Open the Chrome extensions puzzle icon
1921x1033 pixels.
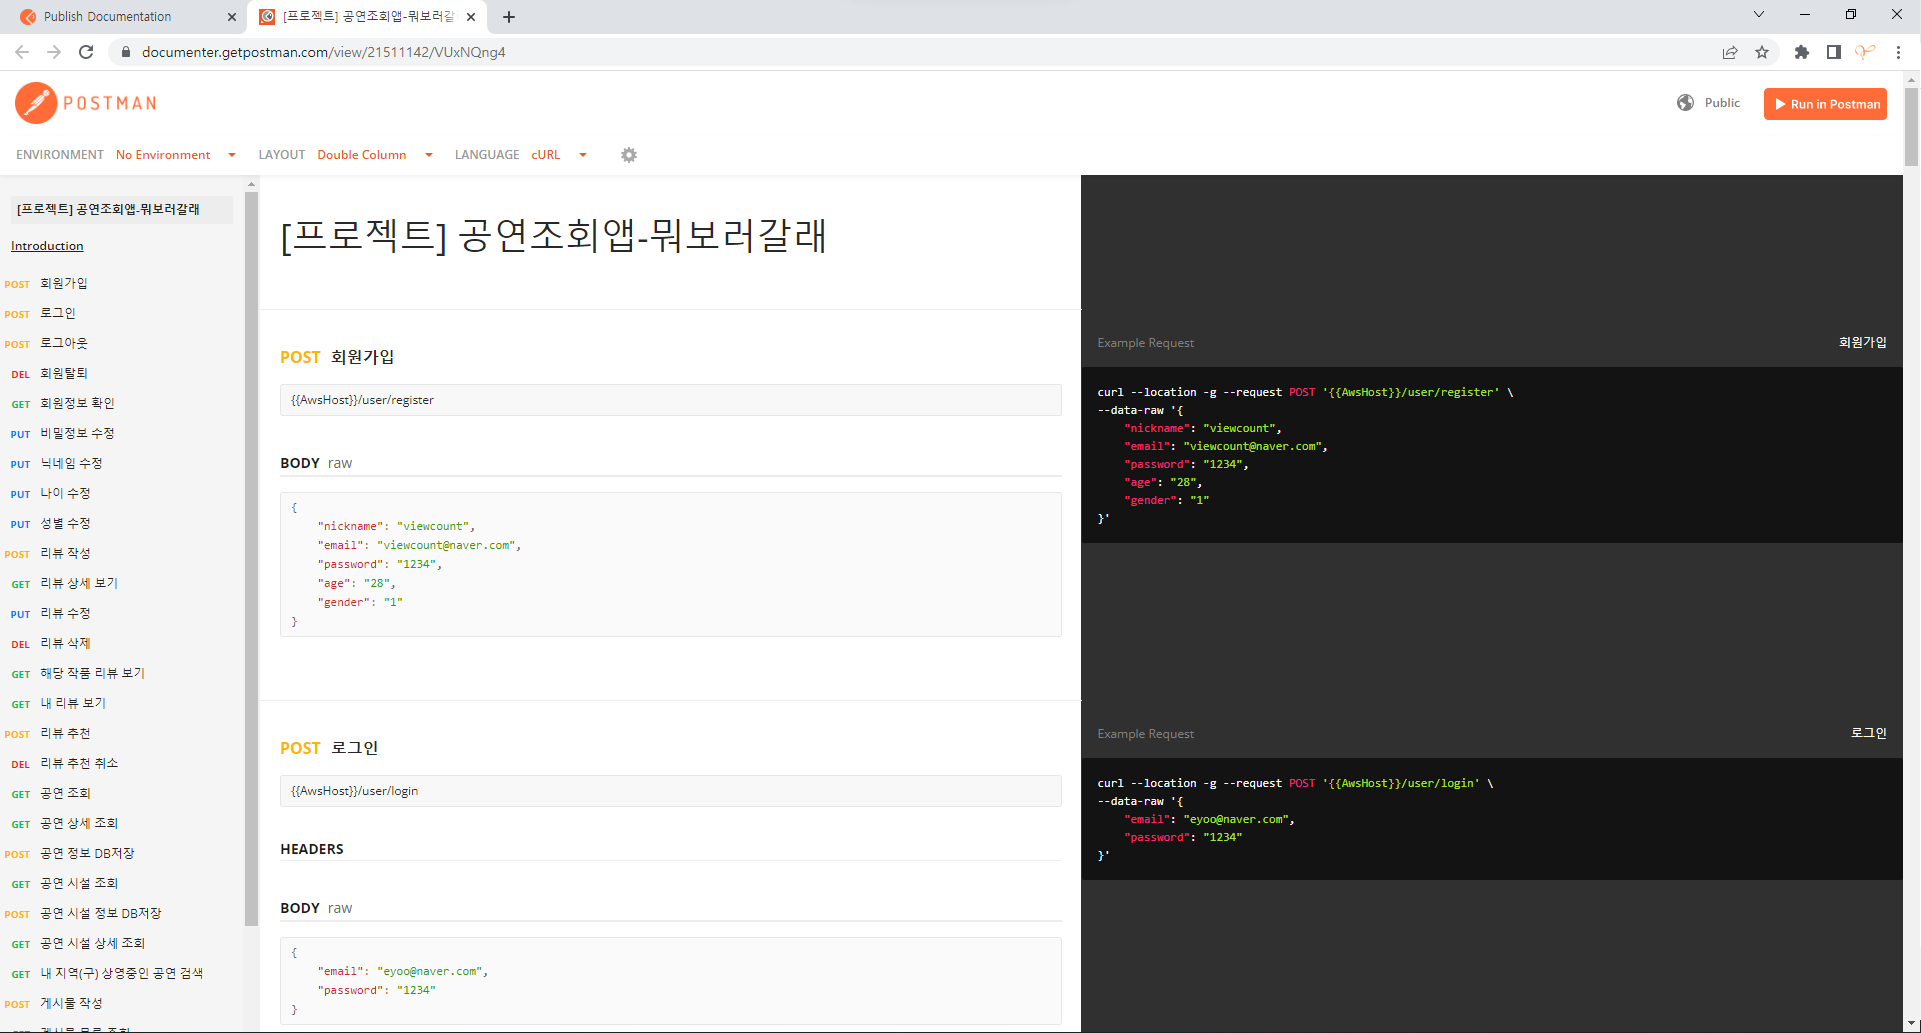1802,52
